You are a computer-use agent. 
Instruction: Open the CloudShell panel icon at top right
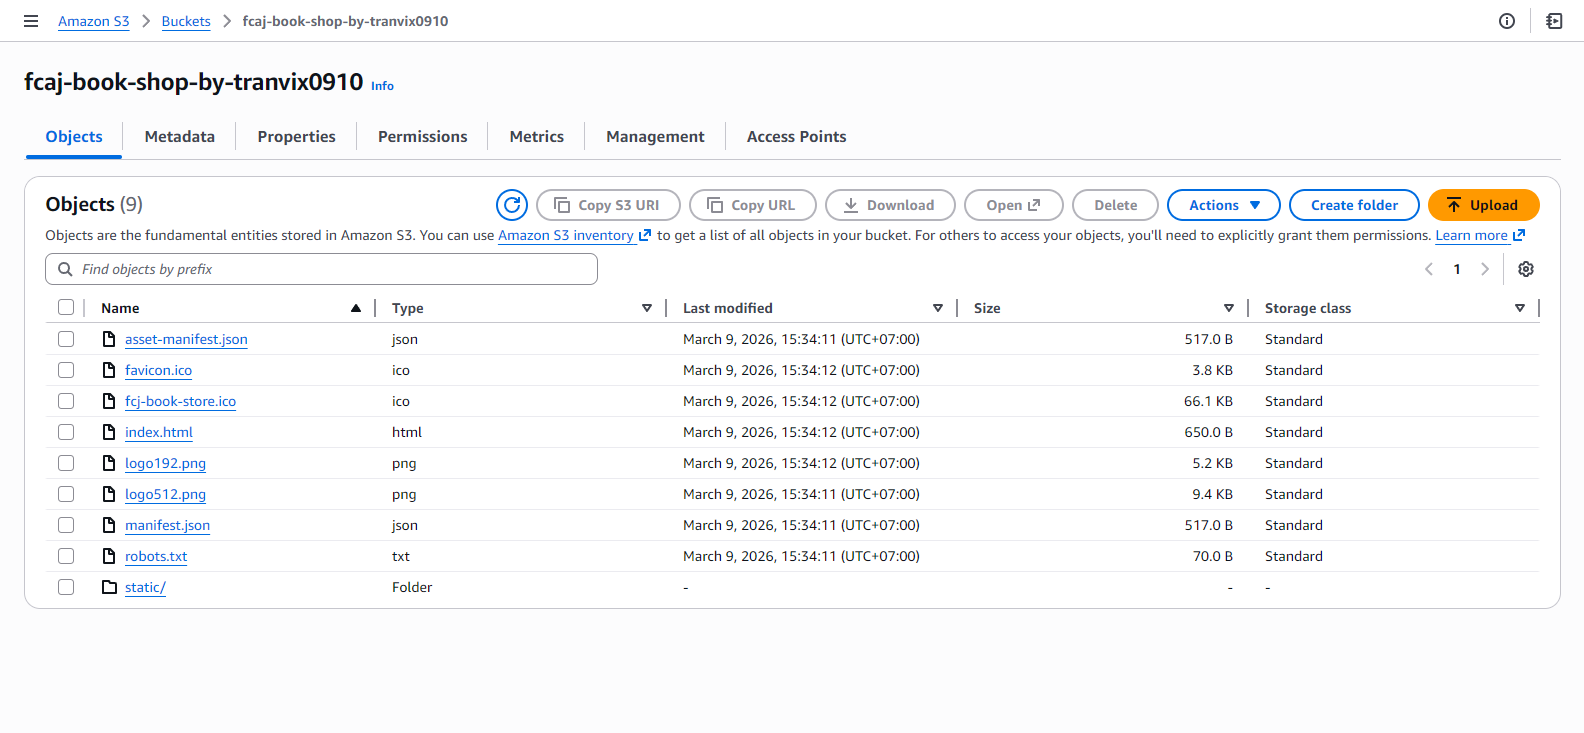pyautogui.click(x=1554, y=21)
